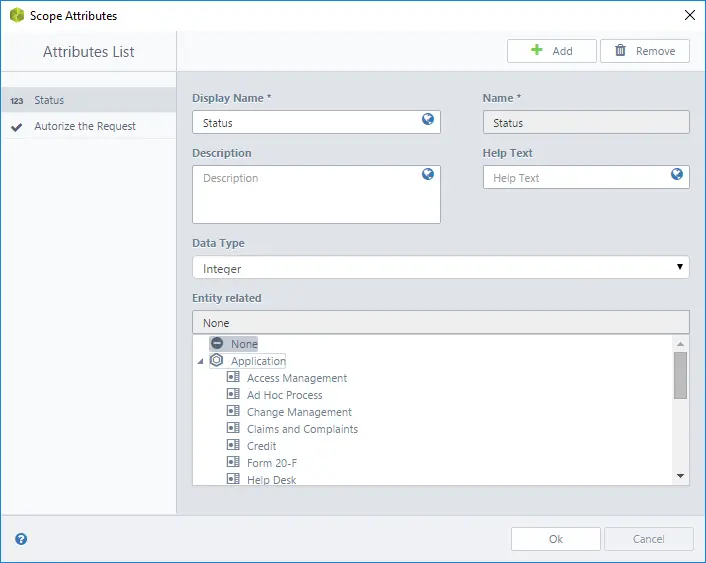Image resolution: width=706 pixels, height=563 pixels.
Task: Click the Name field containing Status
Action: [x=586, y=122]
